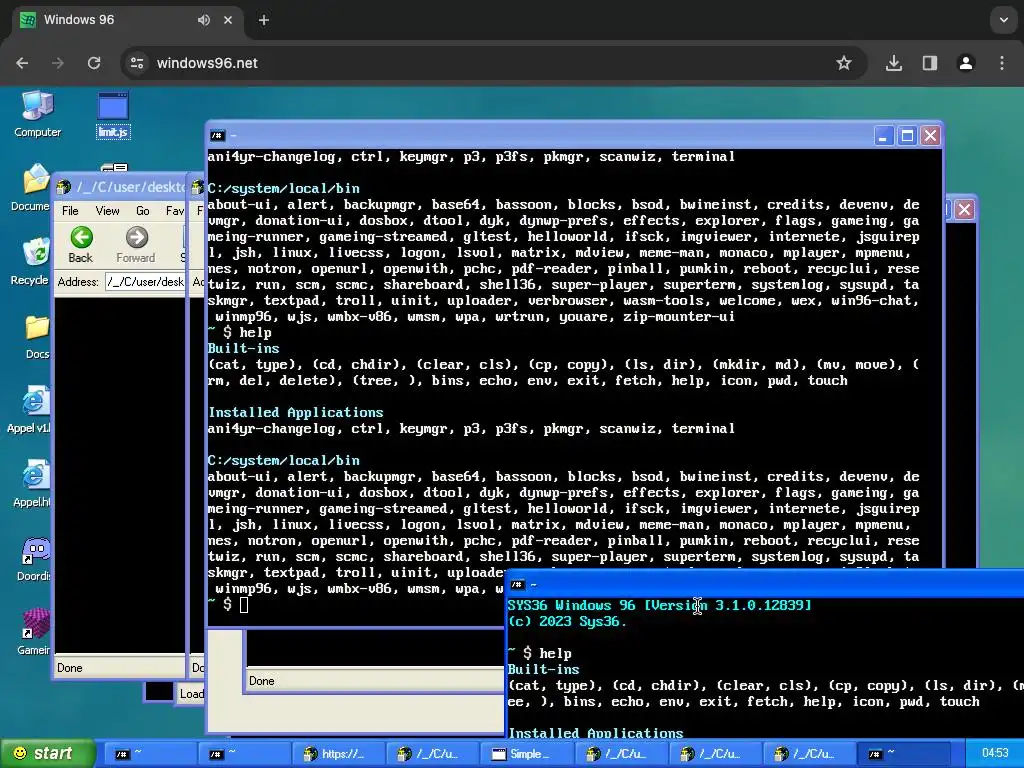Launch the Gamein cube desktop shortcut
The width and height of the screenshot is (1024, 768).
pos(34,632)
